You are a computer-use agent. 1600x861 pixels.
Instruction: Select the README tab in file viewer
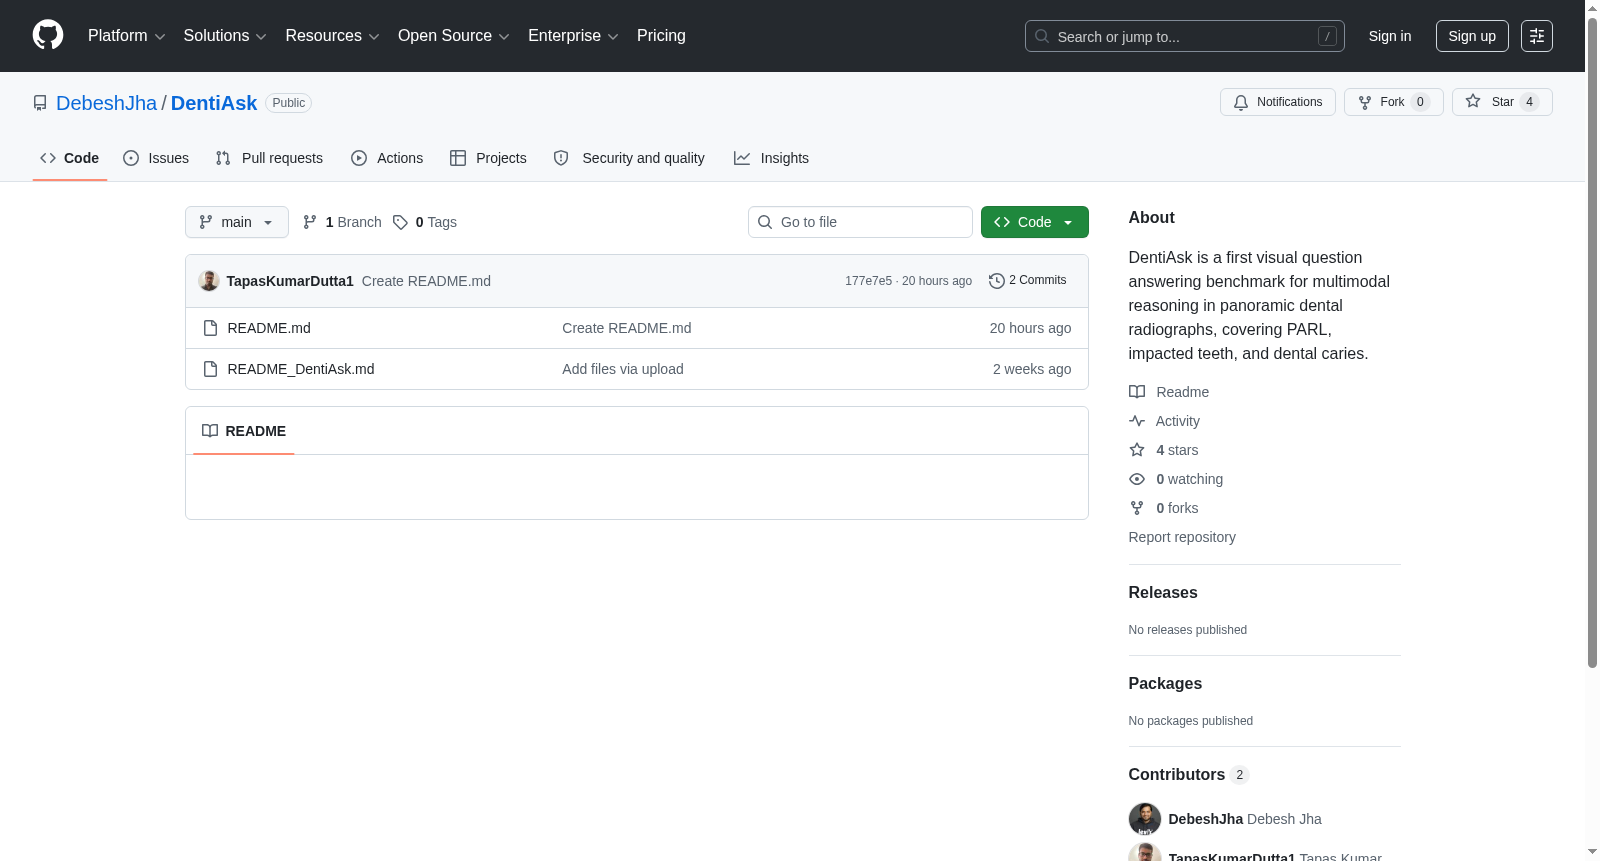pyautogui.click(x=244, y=431)
